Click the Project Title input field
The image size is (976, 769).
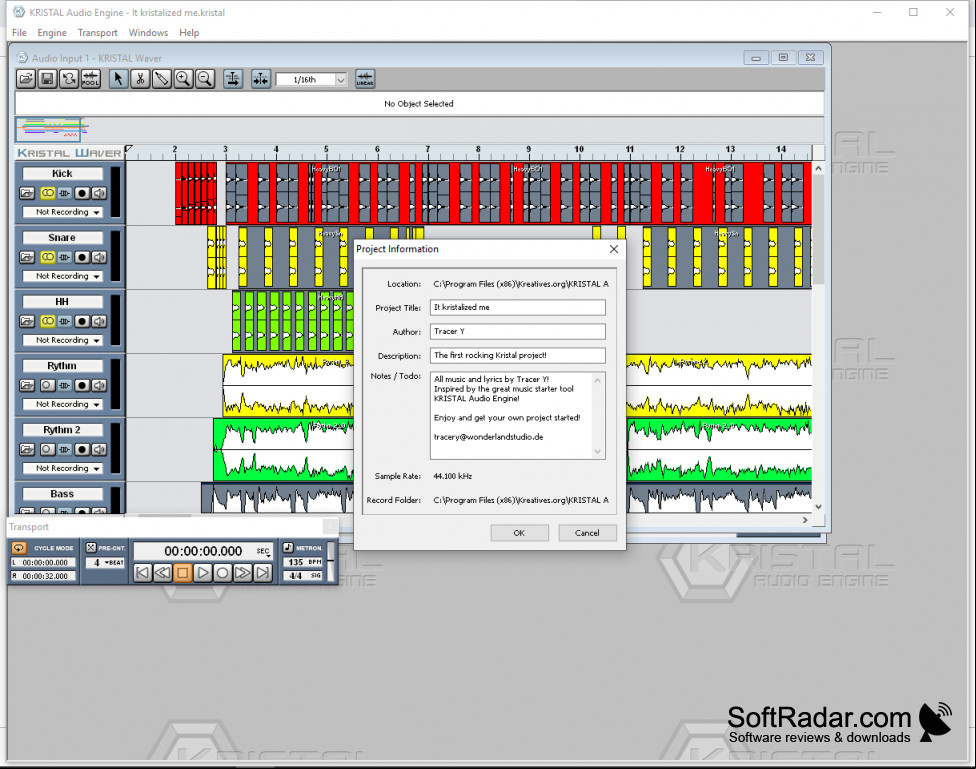pyautogui.click(x=517, y=308)
